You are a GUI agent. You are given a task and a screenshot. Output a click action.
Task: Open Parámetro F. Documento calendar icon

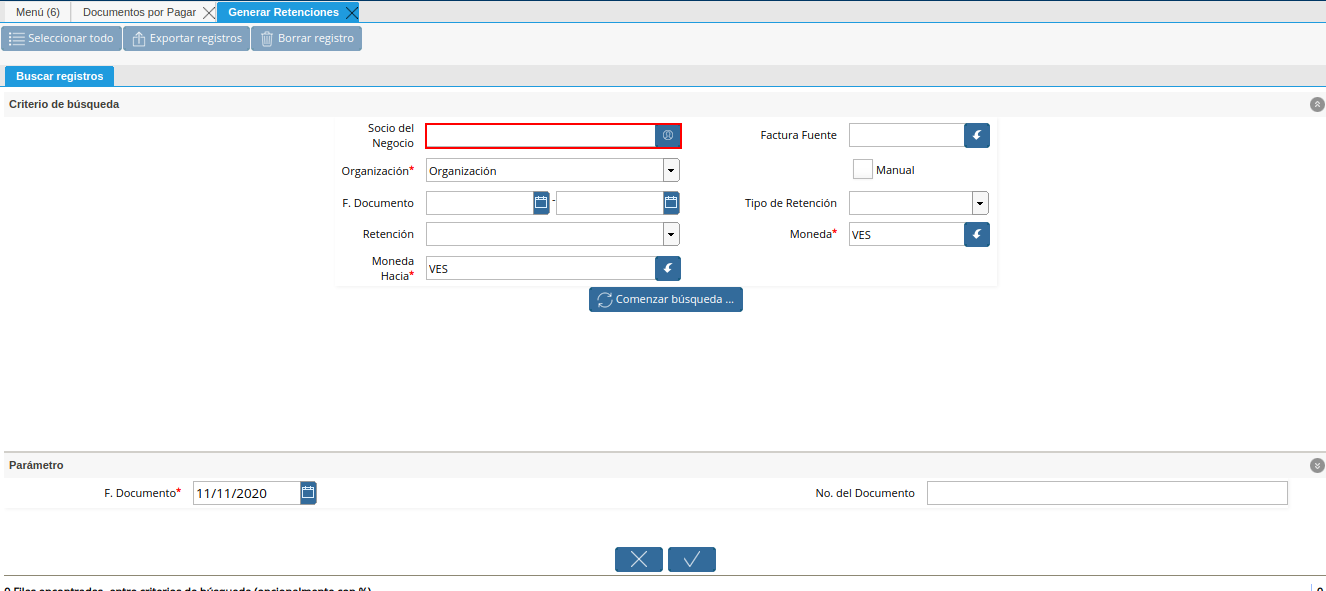tap(308, 492)
